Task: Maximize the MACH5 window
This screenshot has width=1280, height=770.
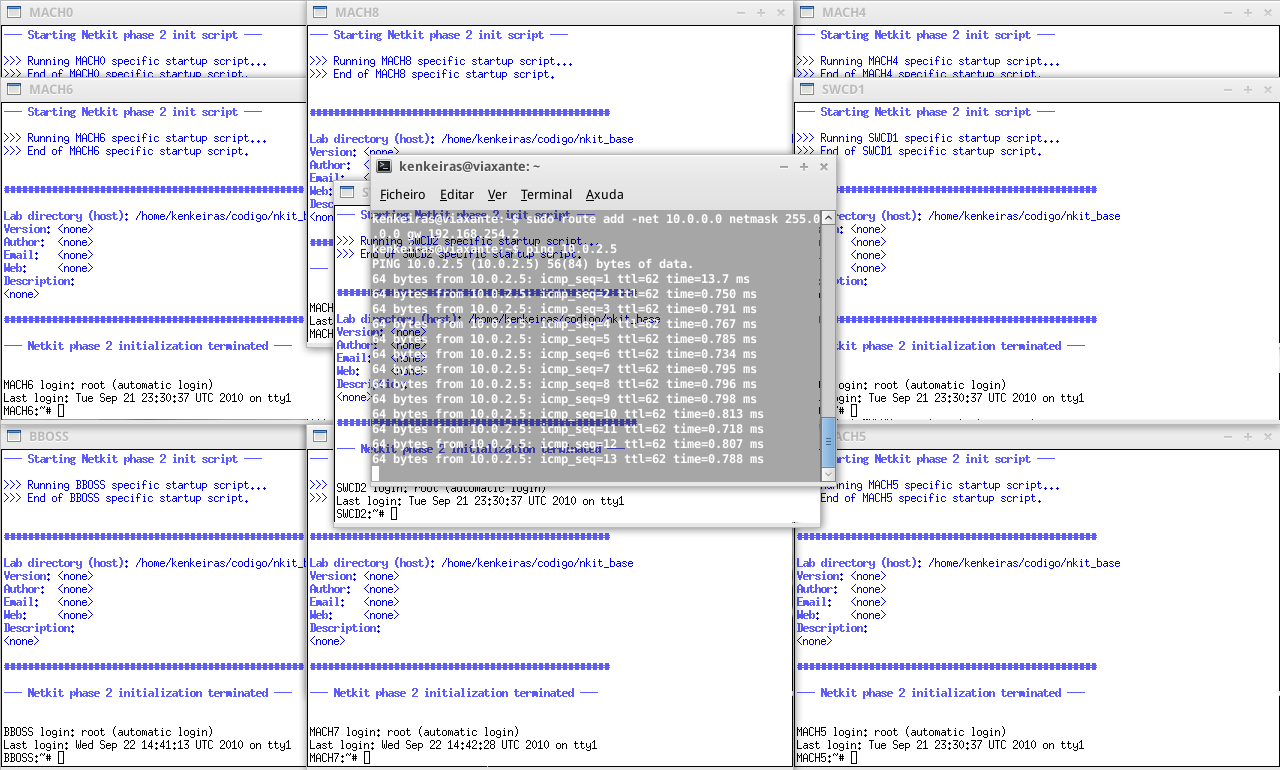Action: tap(1248, 436)
